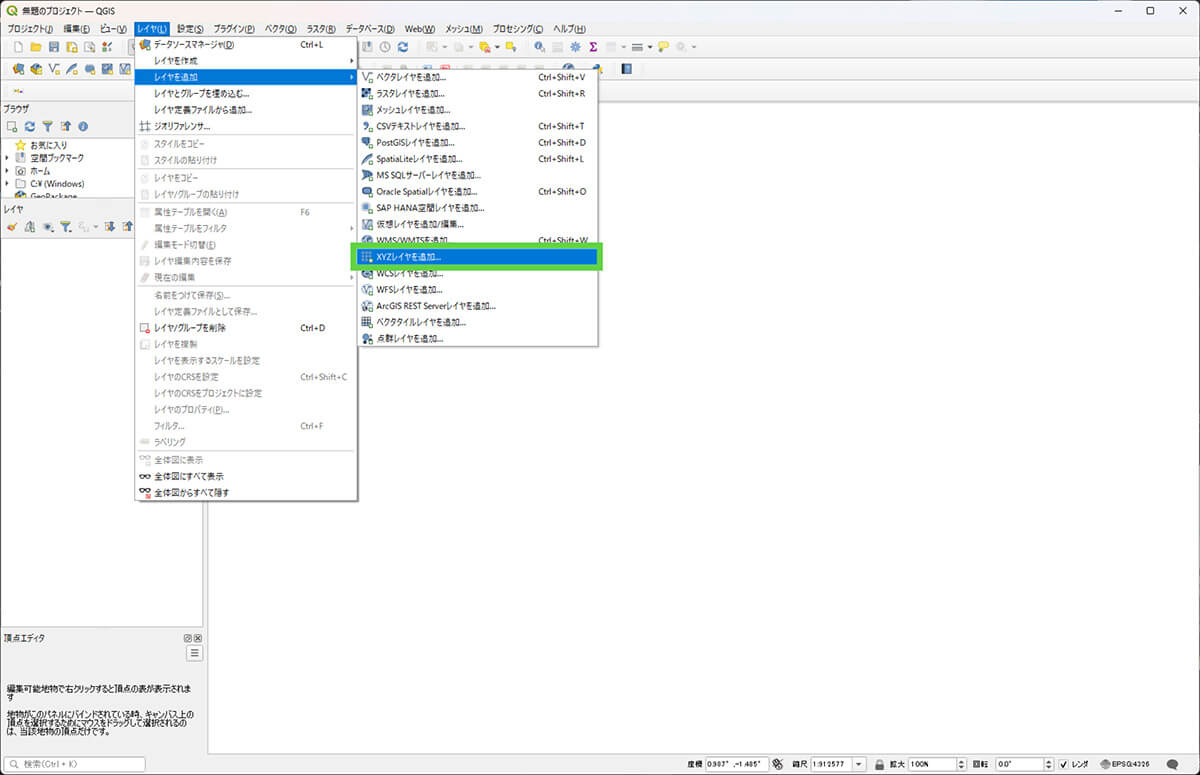The width and height of the screenshot is (1200, 775).
Task: Click データソースマネージャ(D) in the Layer menu
Action: click(x=246, y=44)
